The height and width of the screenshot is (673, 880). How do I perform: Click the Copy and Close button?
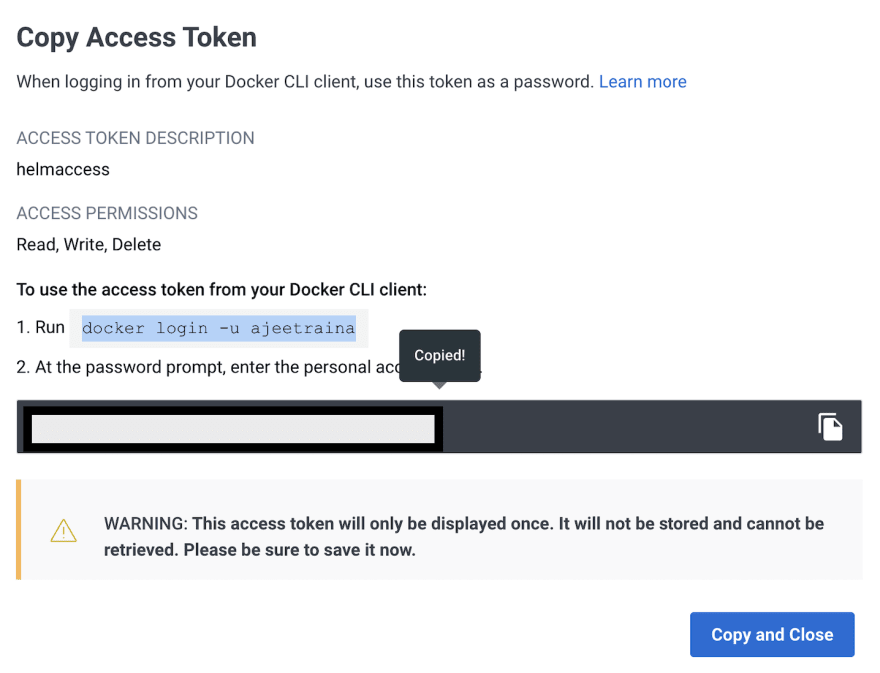click(x=772, y=634)
